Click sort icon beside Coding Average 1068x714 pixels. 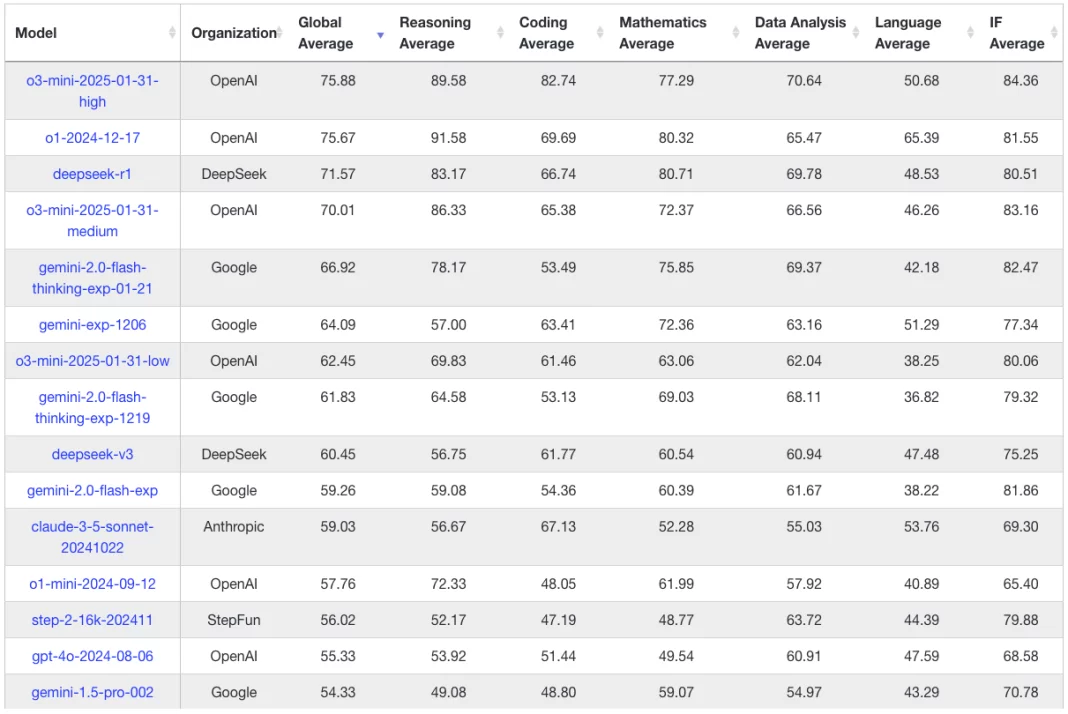pyautogui.click(x=600, y=33)
